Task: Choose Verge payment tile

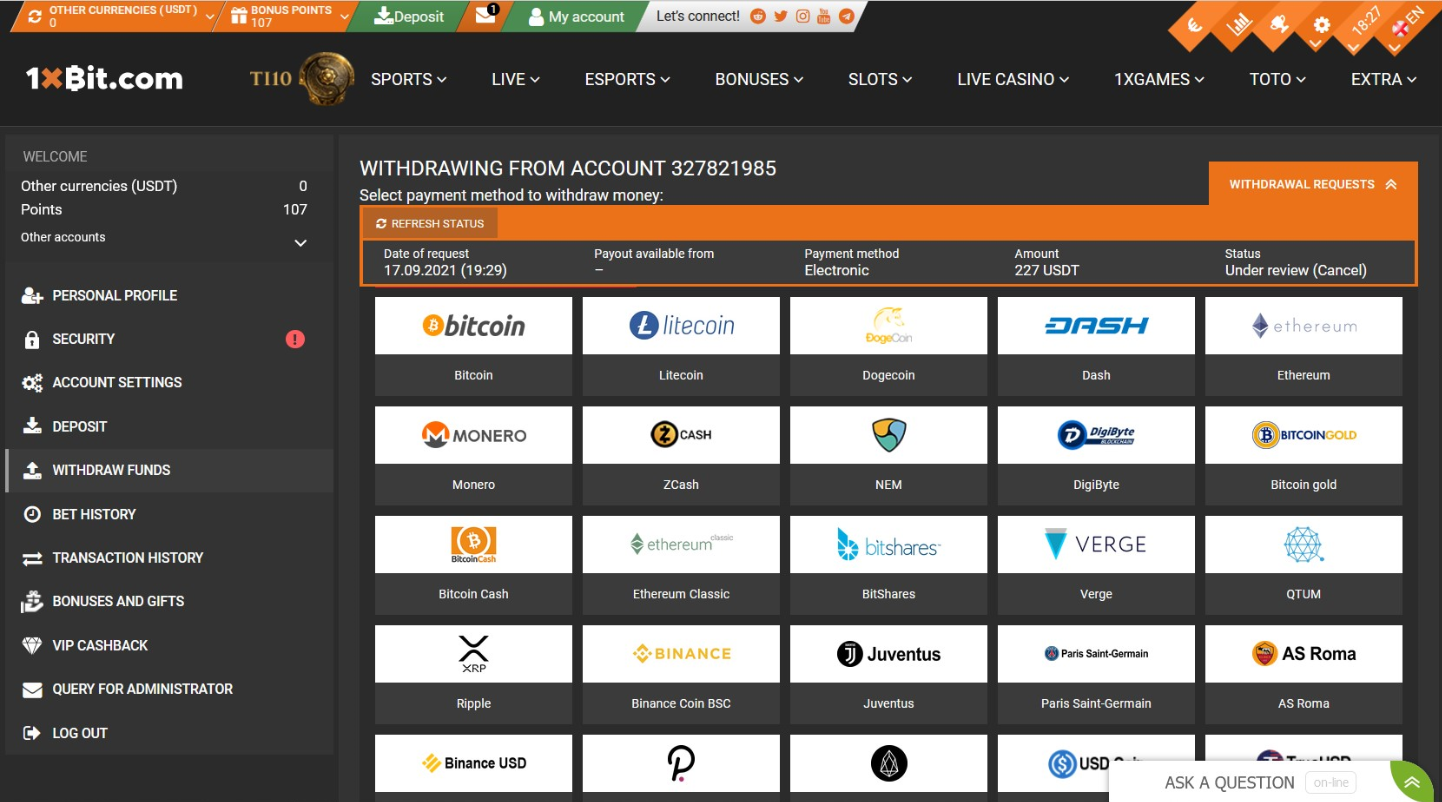Action: (1096, 565)
